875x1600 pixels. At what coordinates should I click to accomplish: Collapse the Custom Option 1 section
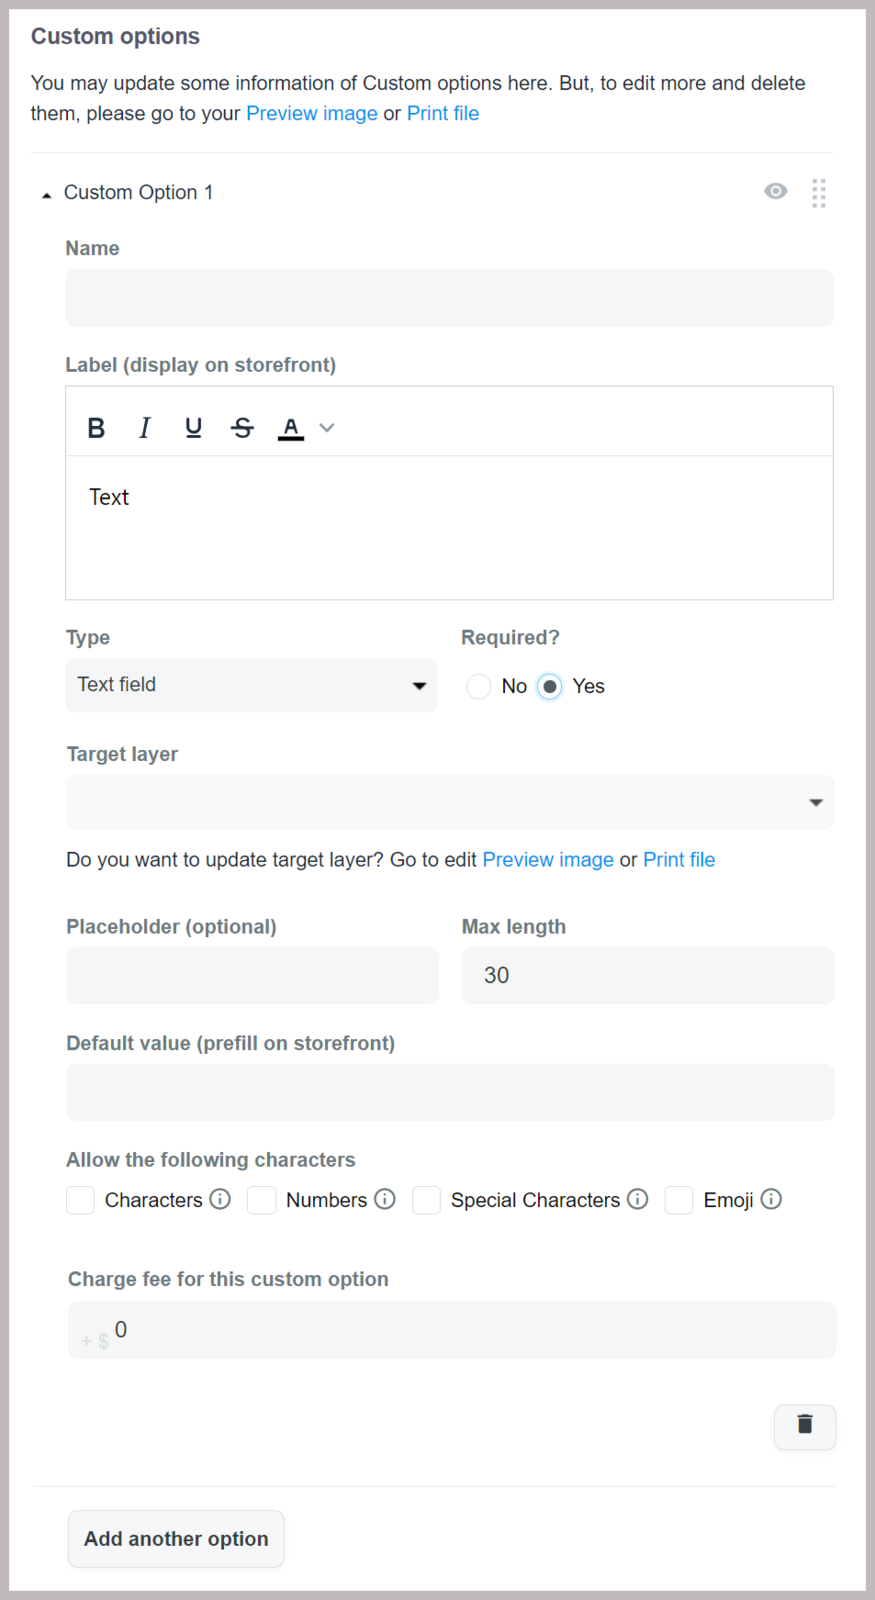click(46, 195)
